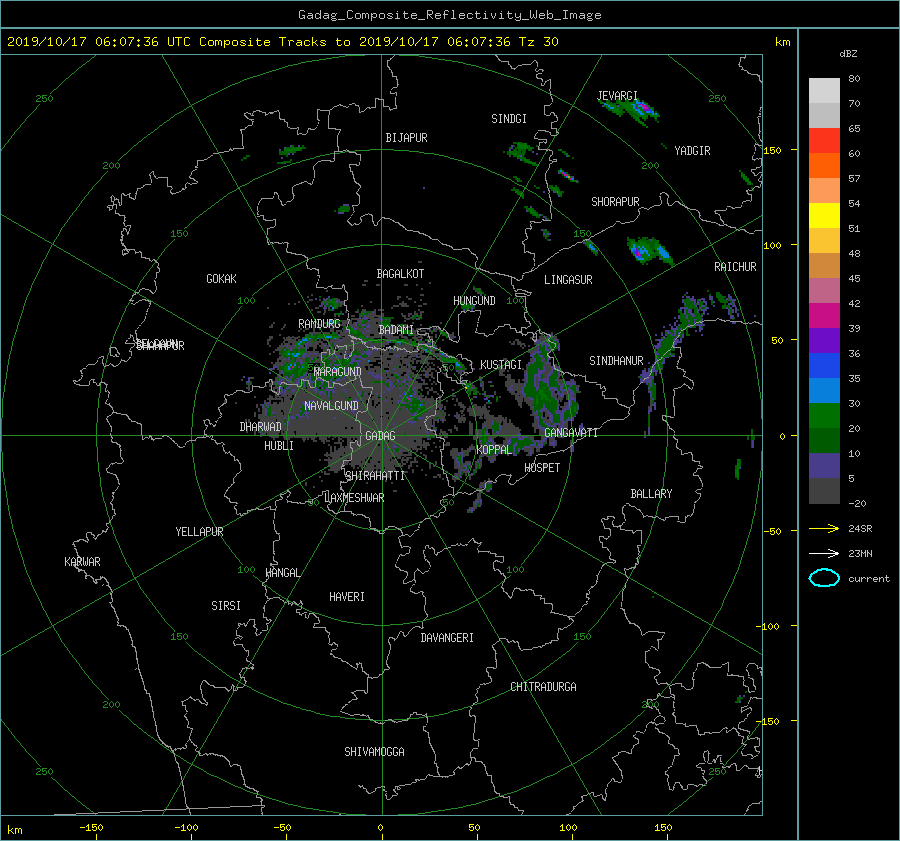Click the 80 dBZ light gray swatch
900x841 pixels.
(824, 90)
